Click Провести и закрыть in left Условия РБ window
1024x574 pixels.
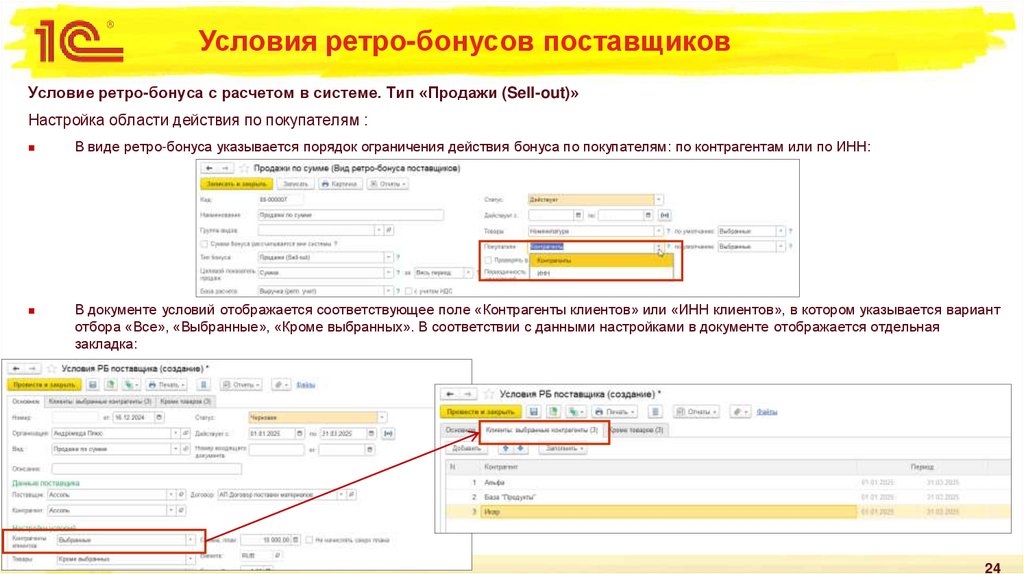(x=44, y=385)
